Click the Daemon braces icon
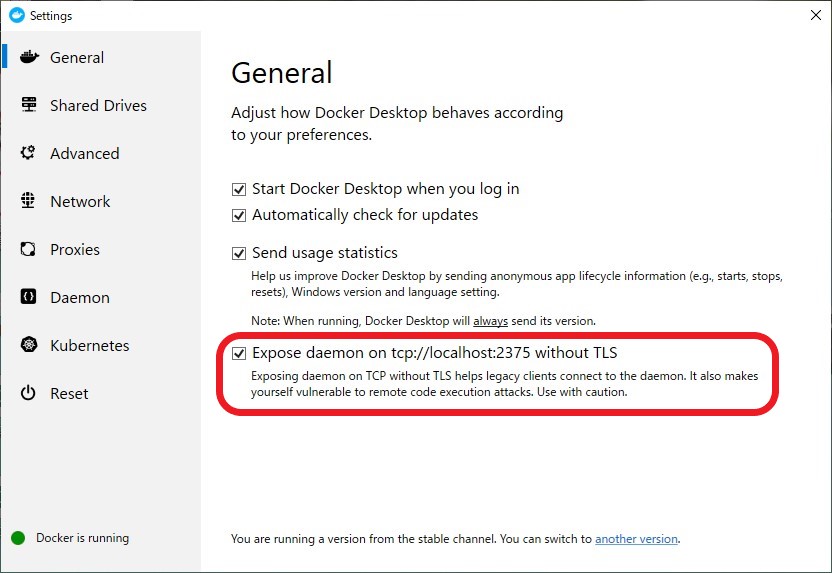 29,297
